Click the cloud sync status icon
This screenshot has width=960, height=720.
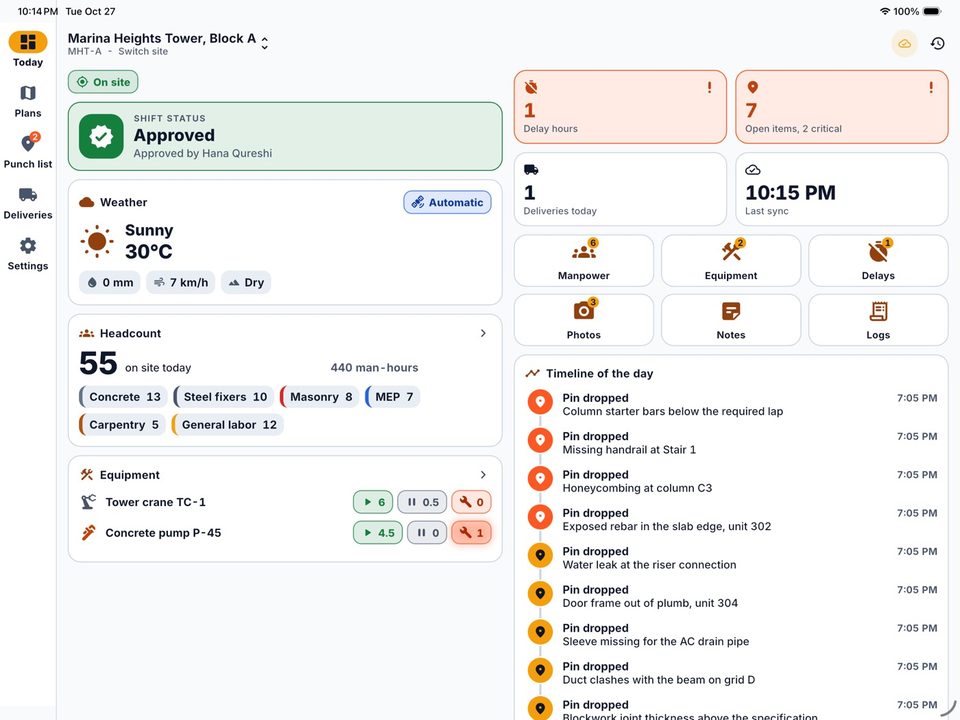coord(904,44)
